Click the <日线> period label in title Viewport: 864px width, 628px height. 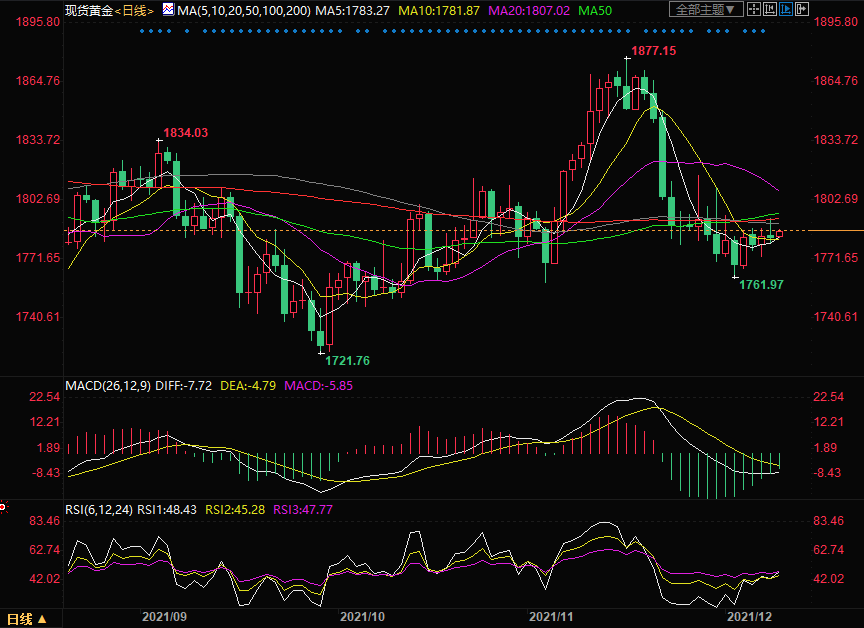click(134, 10)
